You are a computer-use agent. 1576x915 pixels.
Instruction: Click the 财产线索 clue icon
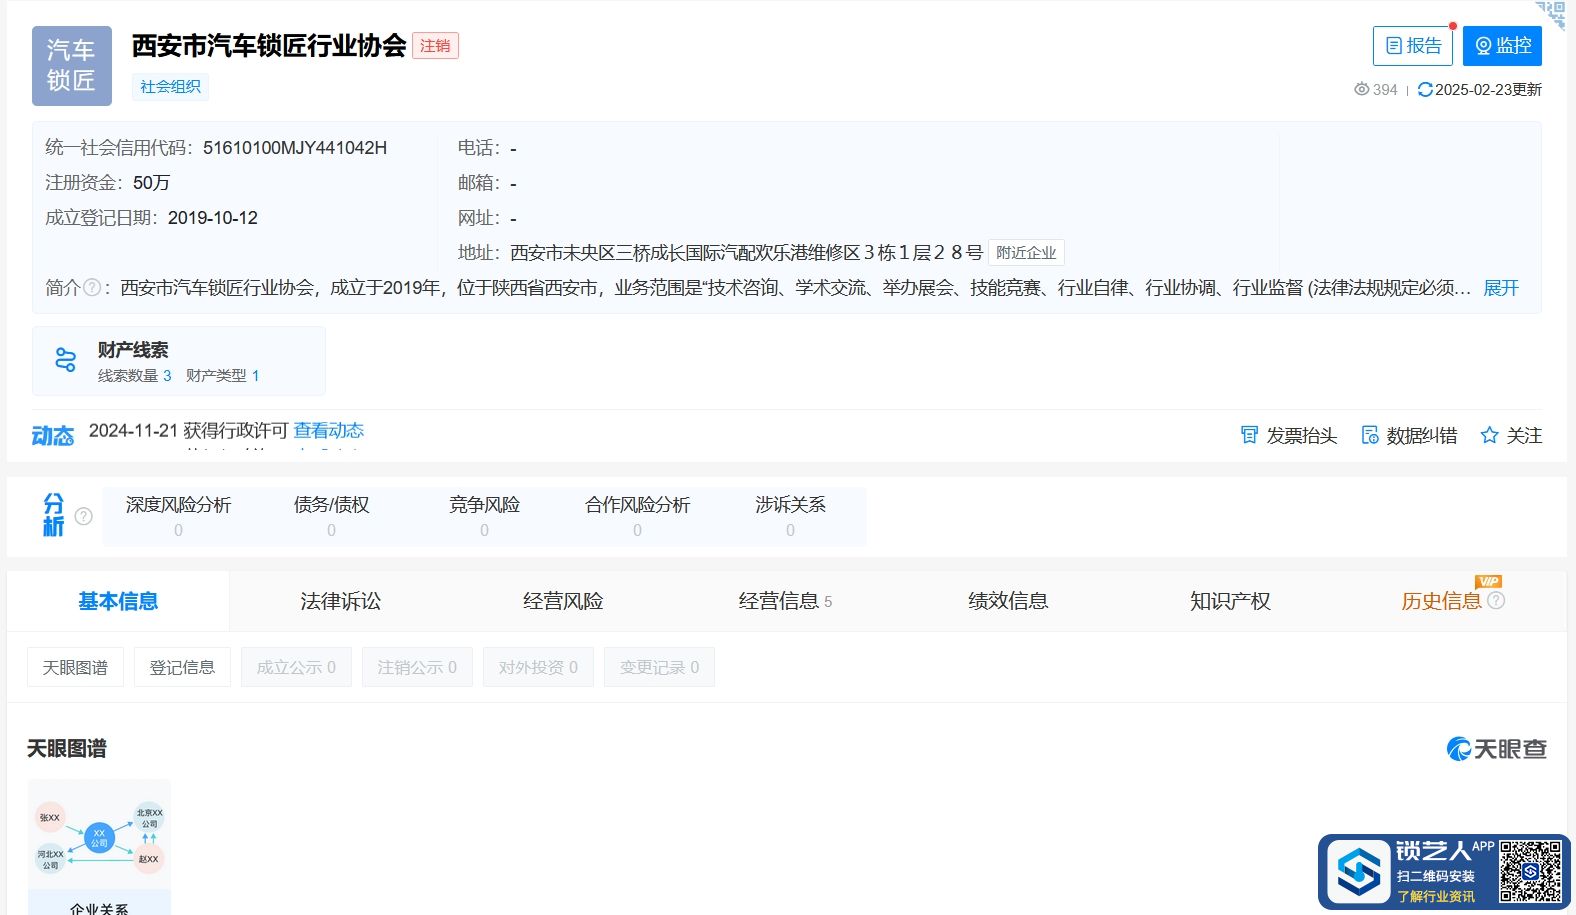pos(66,360)
